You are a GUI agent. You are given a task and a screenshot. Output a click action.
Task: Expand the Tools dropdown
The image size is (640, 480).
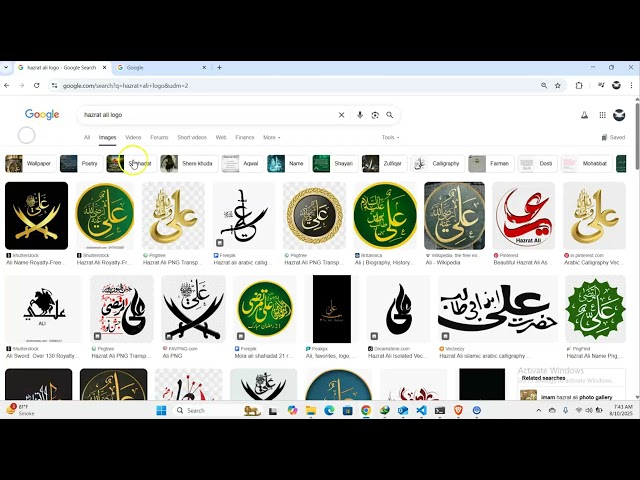click(390, 138)
